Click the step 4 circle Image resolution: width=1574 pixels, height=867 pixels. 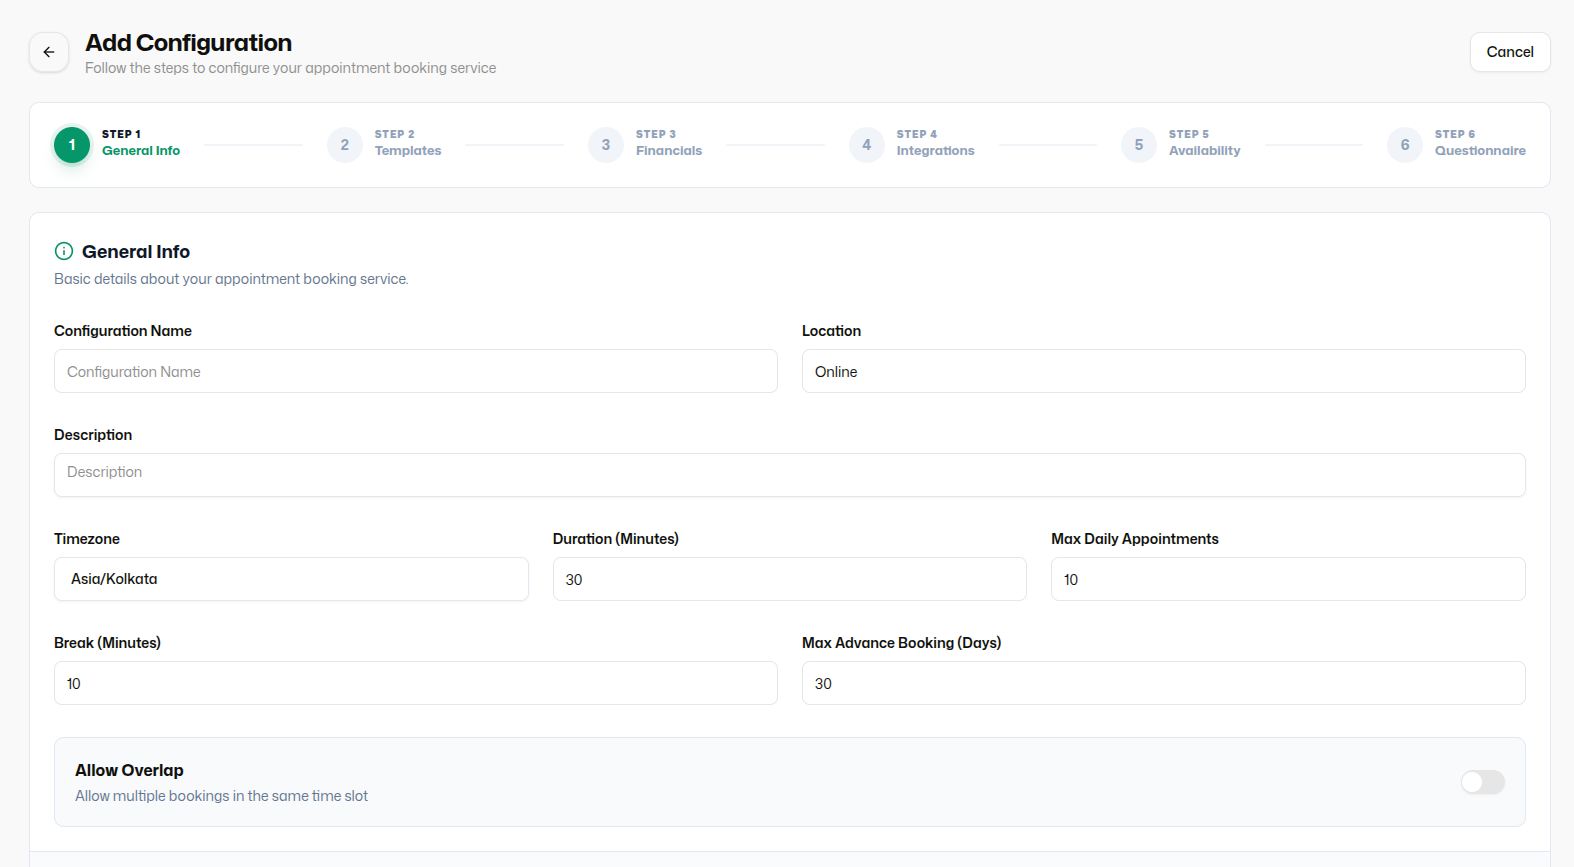[x=867, y=145]
